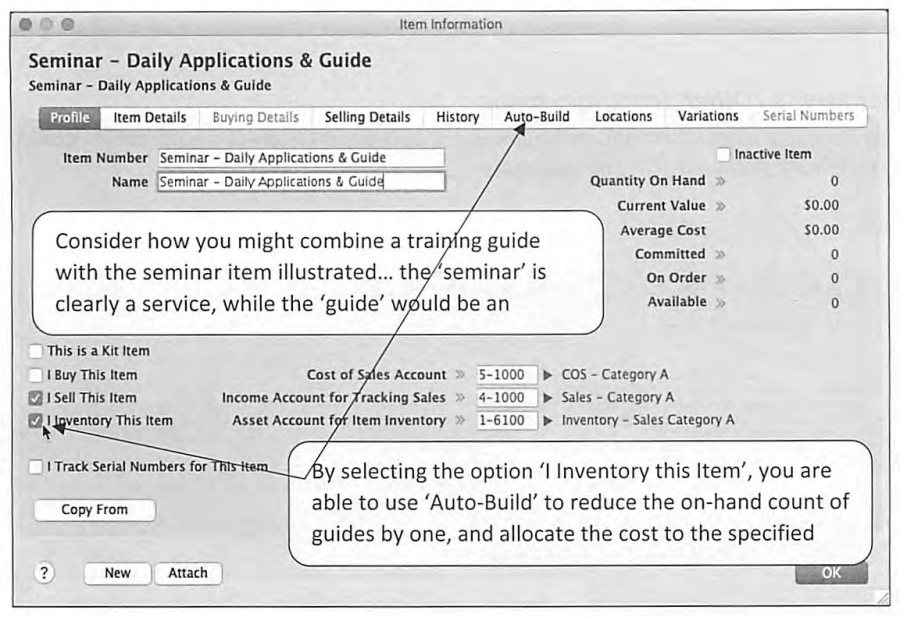Image resolution: width=900 pixels, height=617 pixels.
Task: Click the Copy From button
Action: pyautogui.click(x=95, y=510)
